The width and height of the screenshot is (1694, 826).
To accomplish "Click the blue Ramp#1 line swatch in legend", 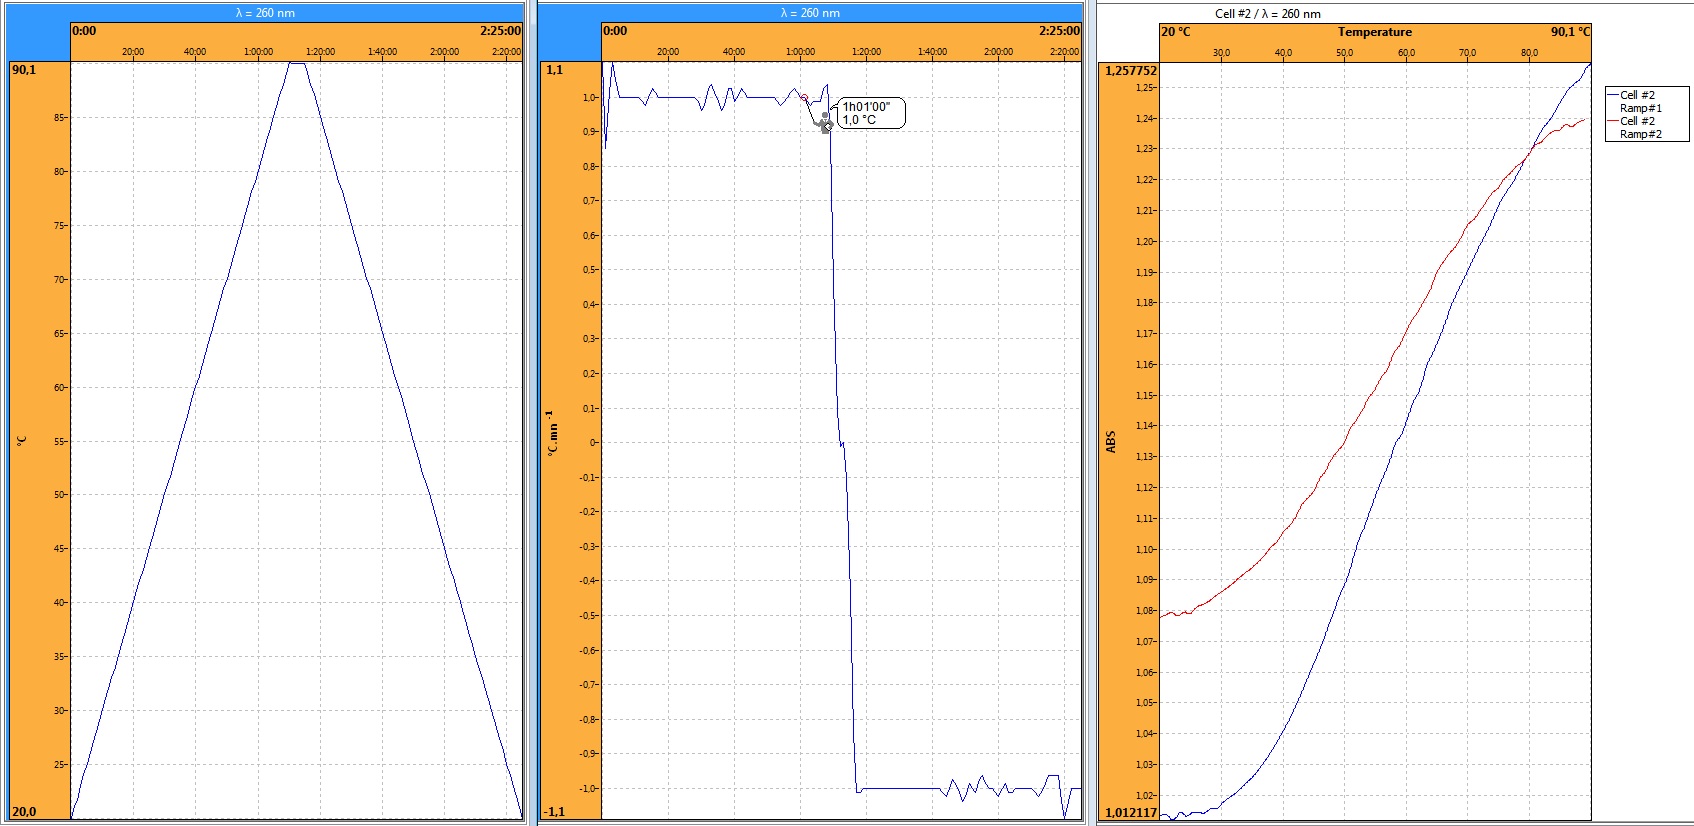I will pyautogui.click(x=1612, y=95).
